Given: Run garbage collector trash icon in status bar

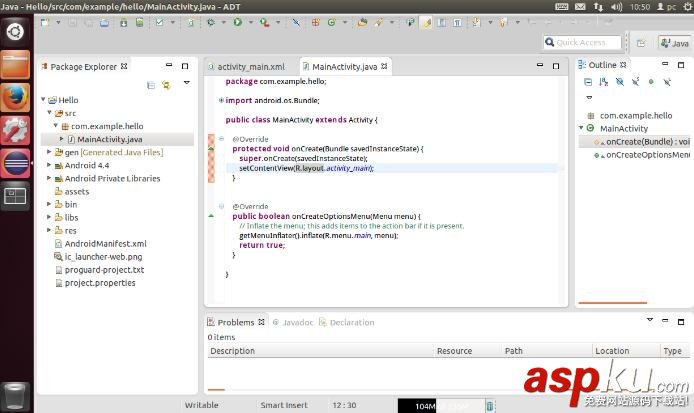Looking at the screenshot, I should pyautogui.click(x=490, y=405).
